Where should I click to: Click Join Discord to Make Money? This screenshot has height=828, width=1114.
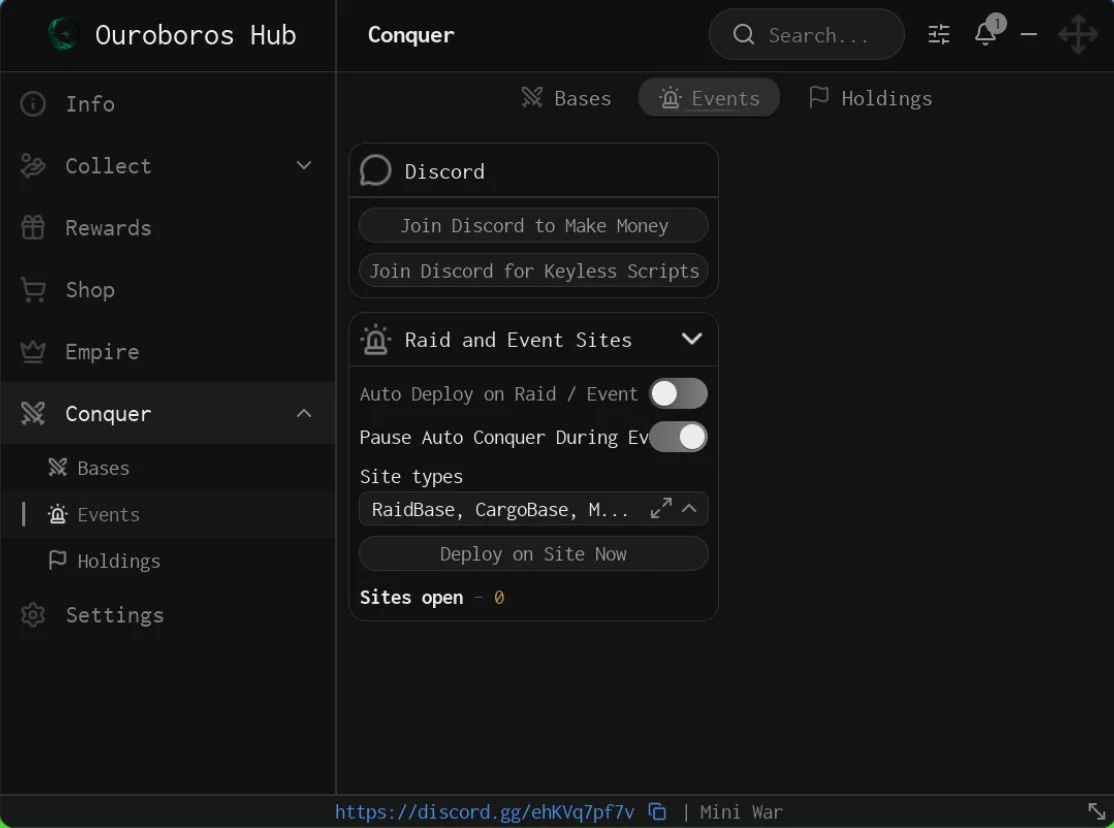pyautogui.click(x=534, y=225)
